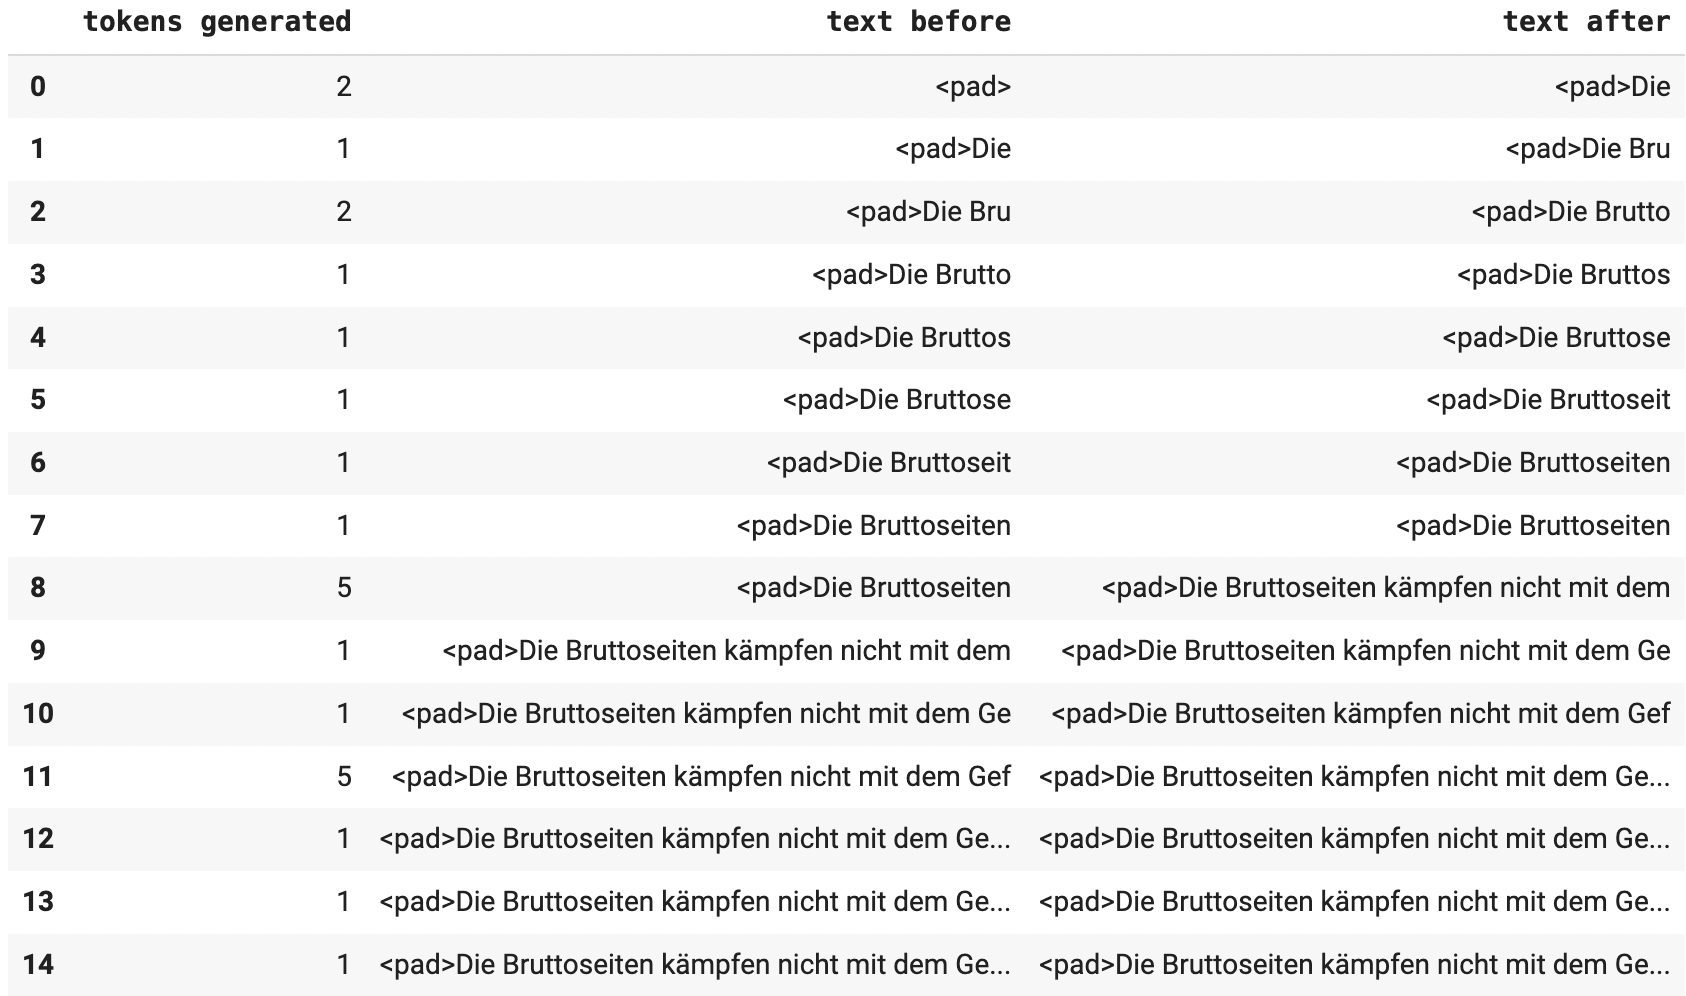The width and height of the screenshot is (1686, 996).
Task: Click row 8's text after cell
Action: tap(1385, 587)
